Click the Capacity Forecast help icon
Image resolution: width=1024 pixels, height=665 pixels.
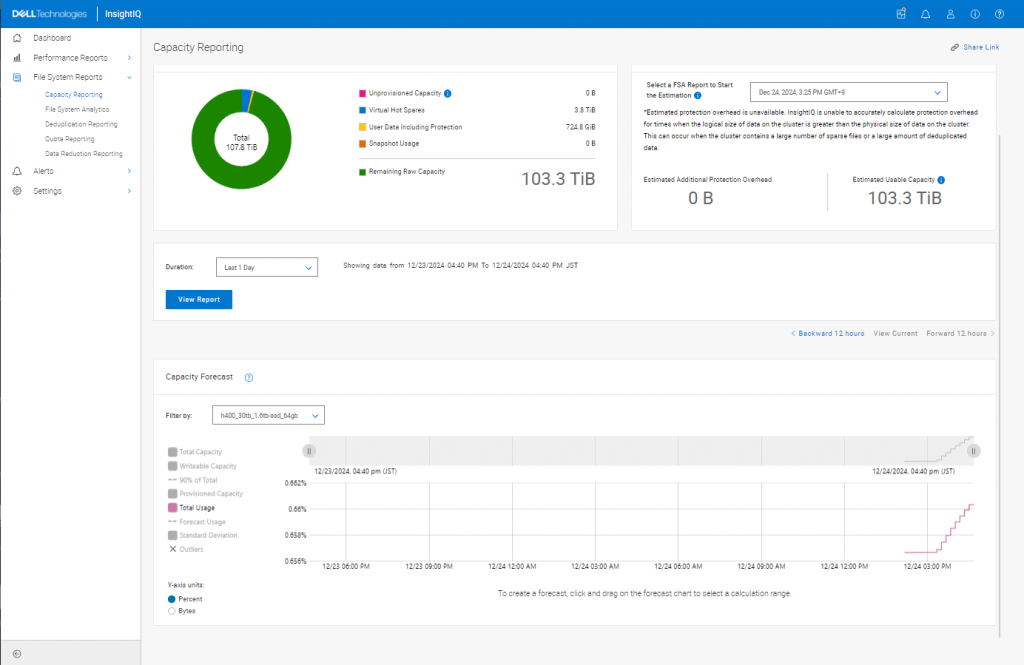(249, 377)
